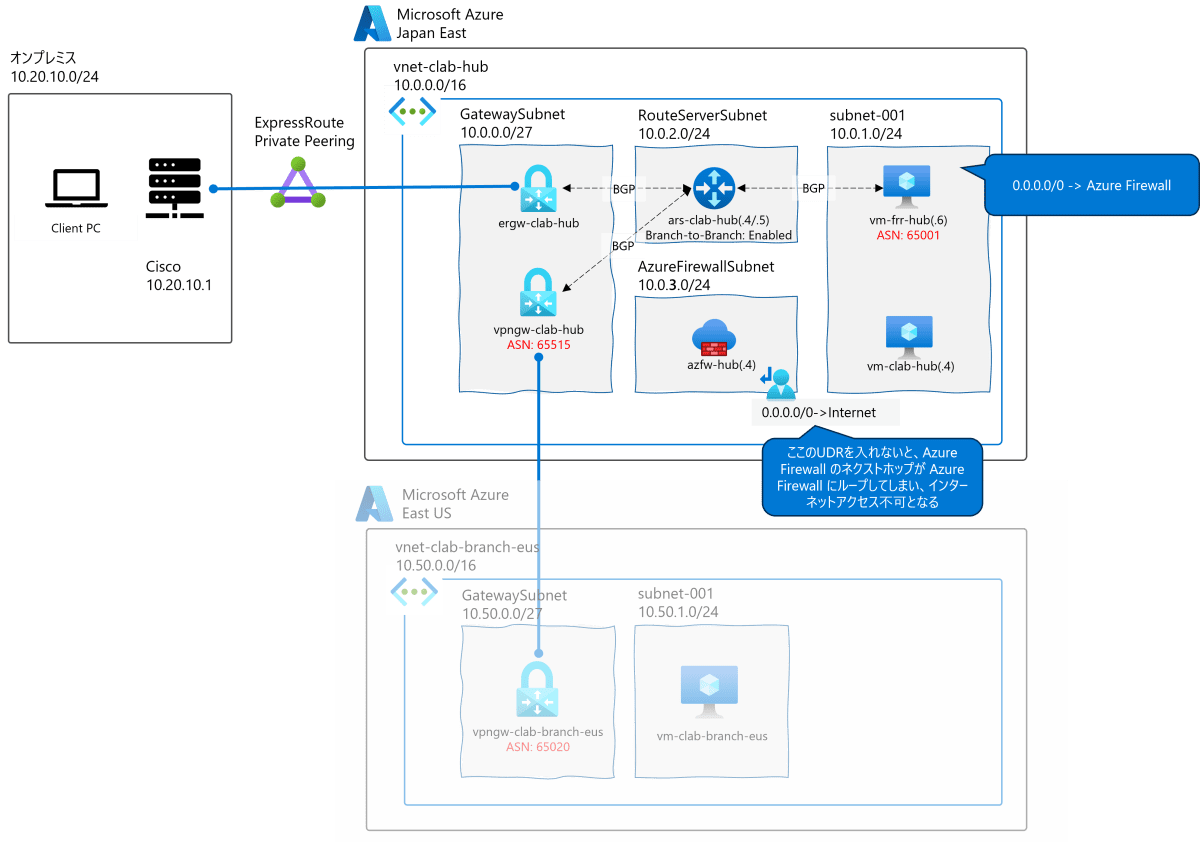This screenshot has width=1200, height=842.
Task: Click the 'Client PC' caption
Action: 76,228
